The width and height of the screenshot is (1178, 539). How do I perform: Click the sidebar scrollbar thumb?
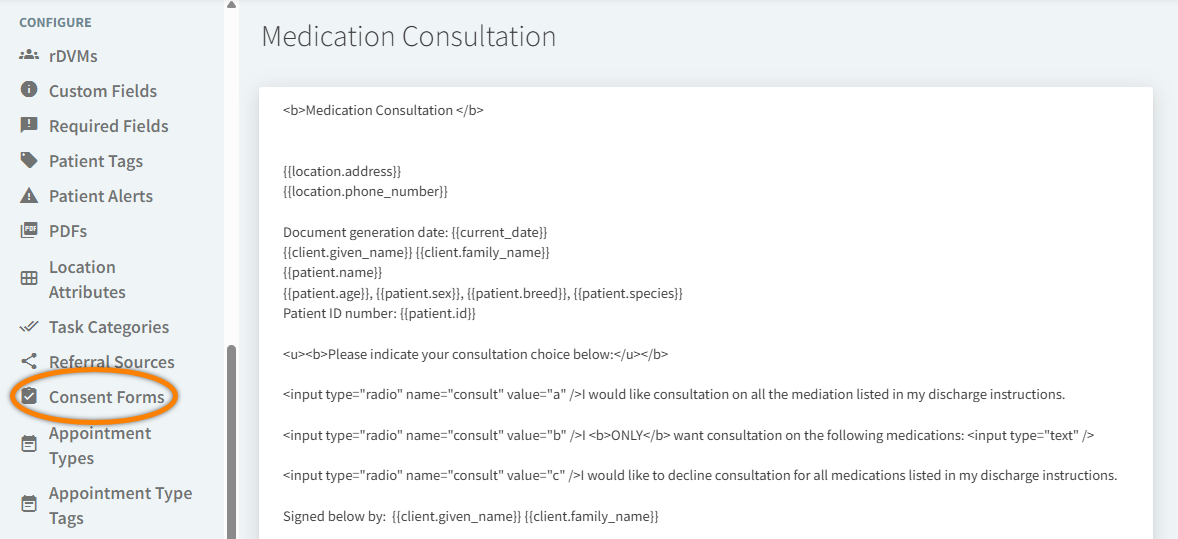point(232,440)
